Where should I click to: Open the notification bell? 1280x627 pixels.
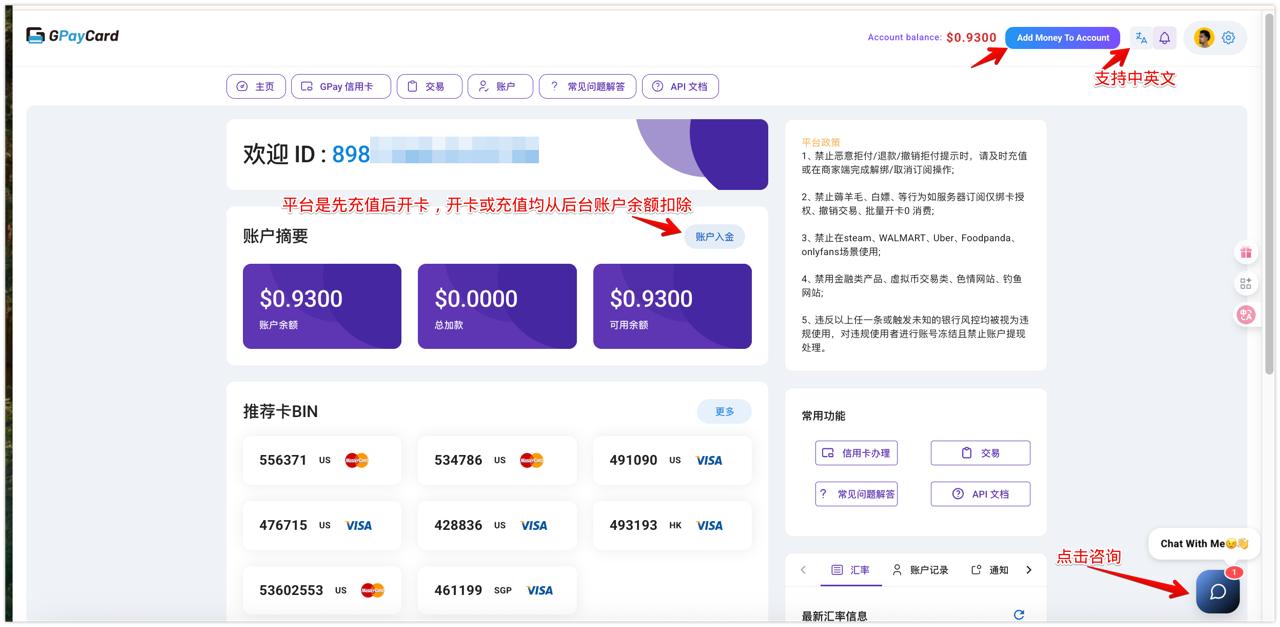click(x=1164, y=38)
